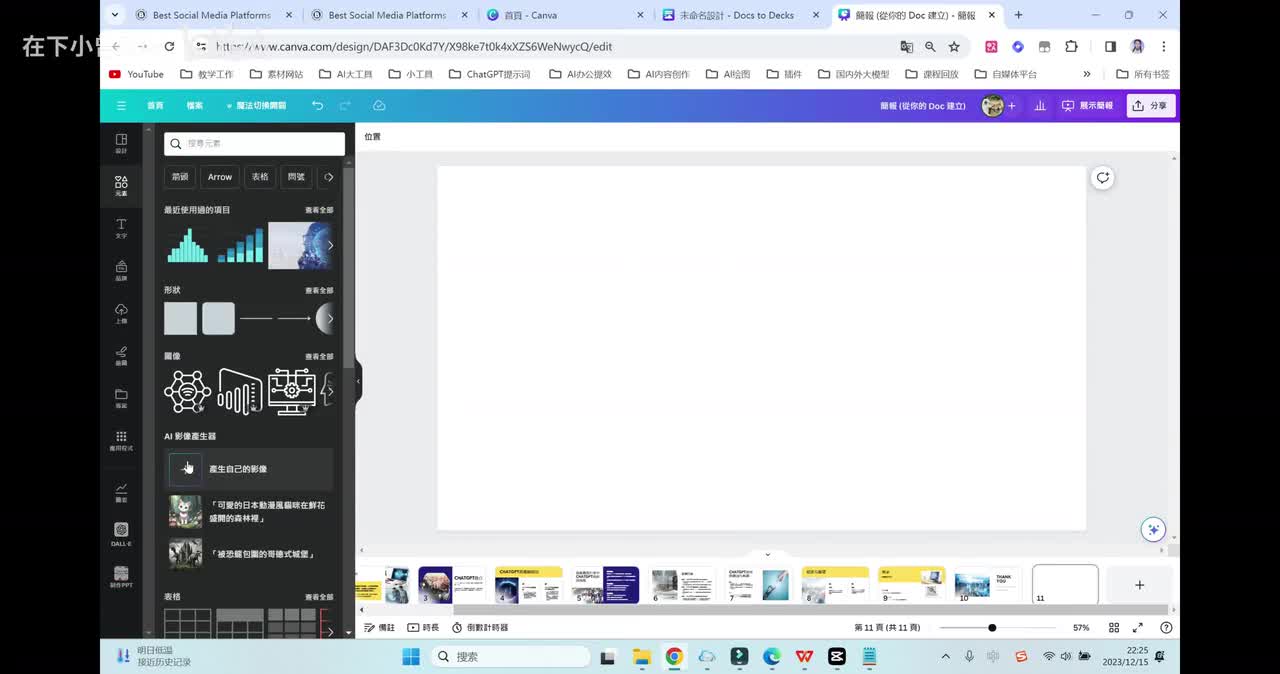Open the Uploads (上傳) sidebar panel
This screenshot has height=674, width=1280.
pos(121,313)
